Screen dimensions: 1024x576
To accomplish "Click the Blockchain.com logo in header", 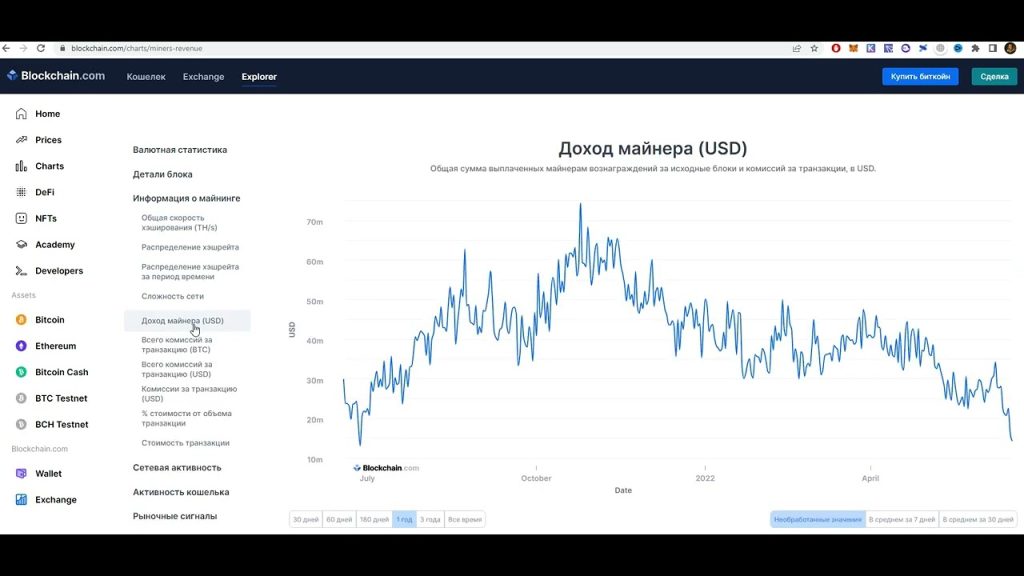I will [x=56, y=76].
